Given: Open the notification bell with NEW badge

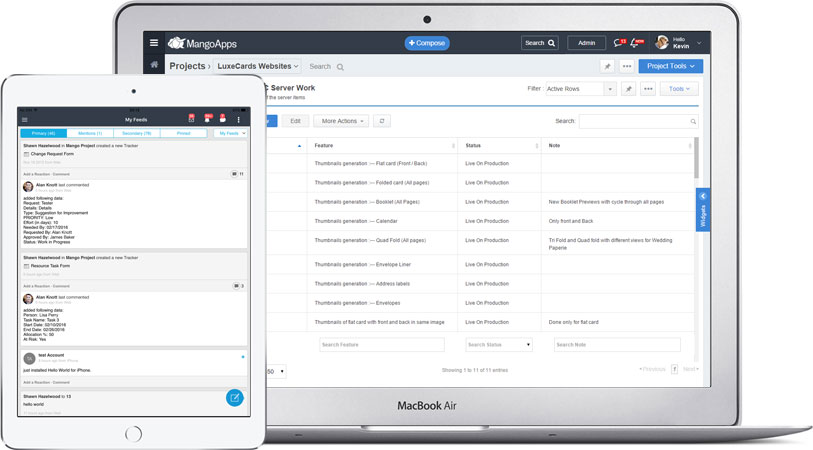Looking at the screenshot, I should pos(636,43).
